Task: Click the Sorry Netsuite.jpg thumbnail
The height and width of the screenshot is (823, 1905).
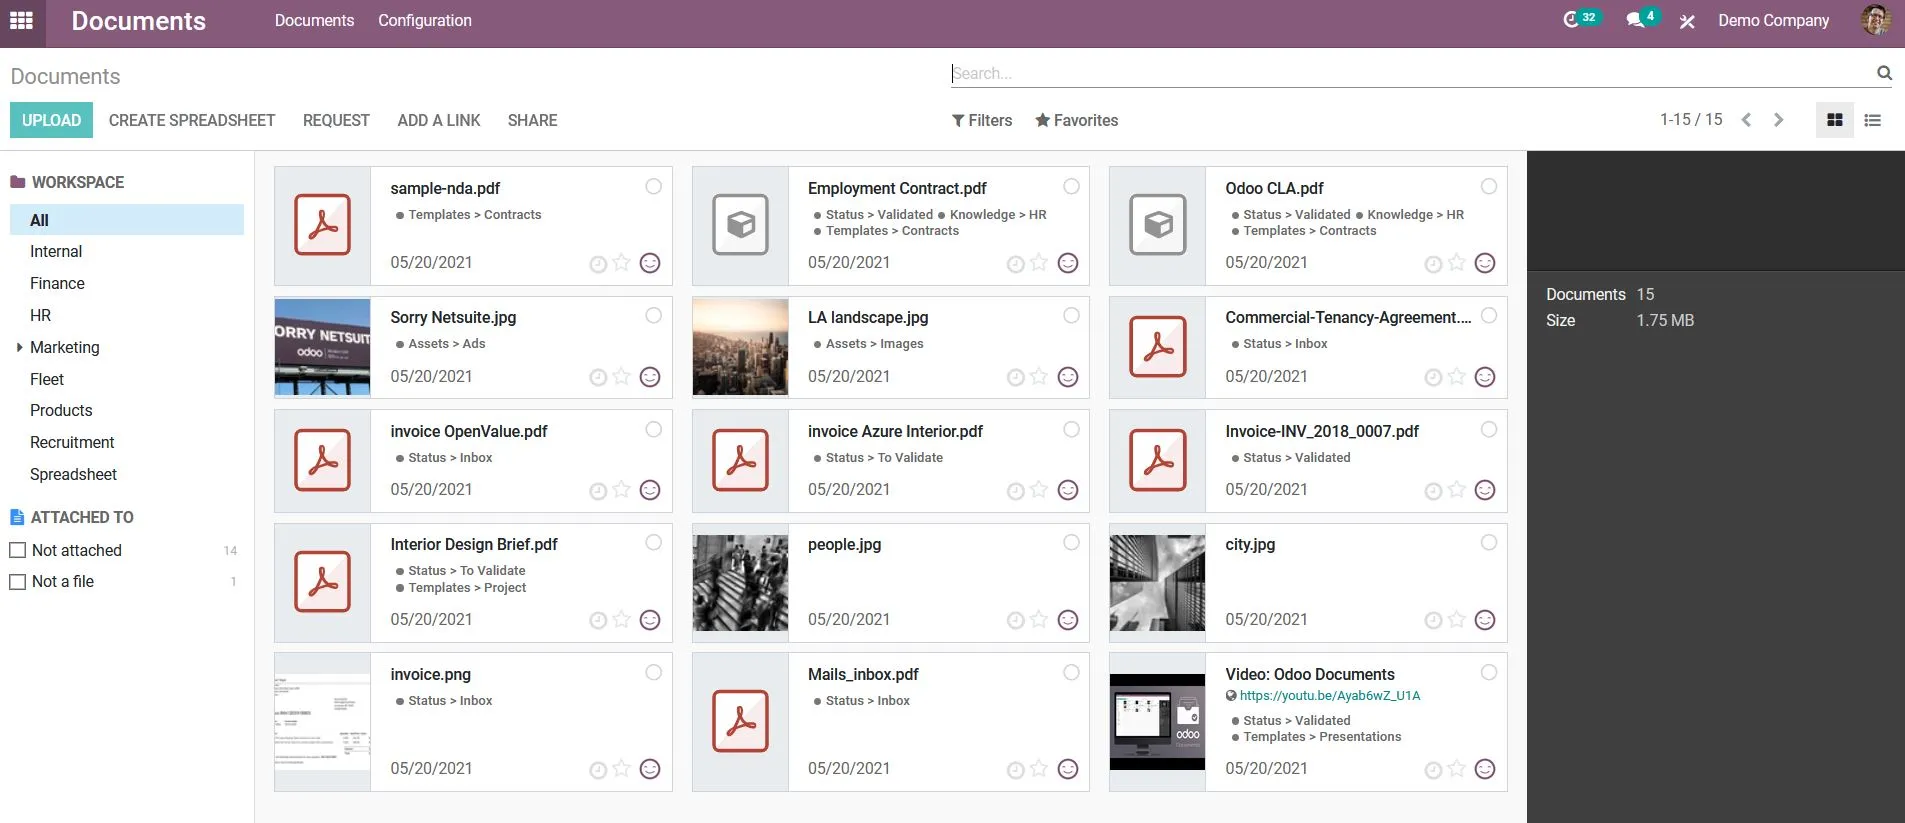Action: pyautogui.click(x=323, y=347)
